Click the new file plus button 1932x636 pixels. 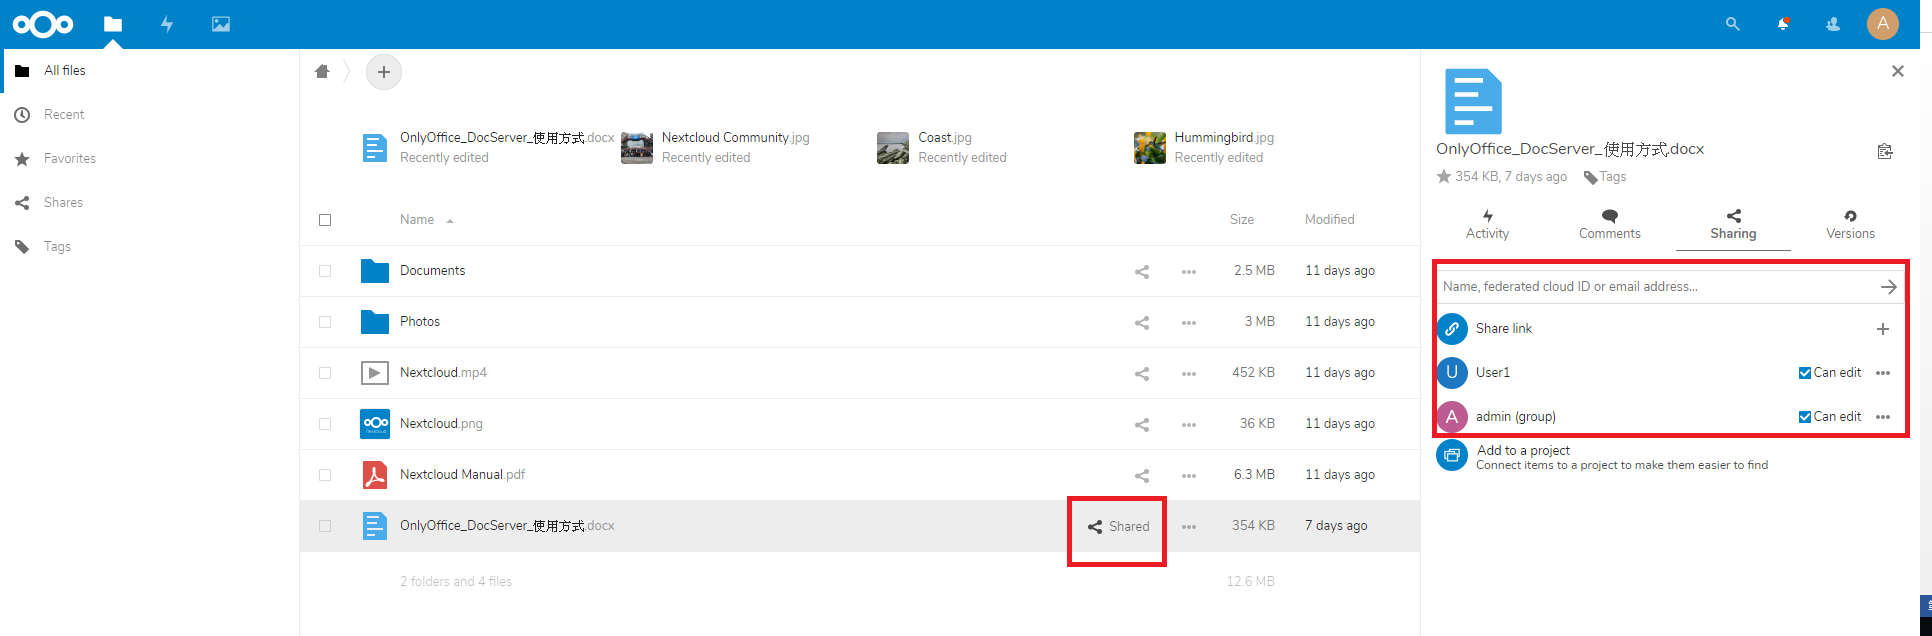[384, 72]
